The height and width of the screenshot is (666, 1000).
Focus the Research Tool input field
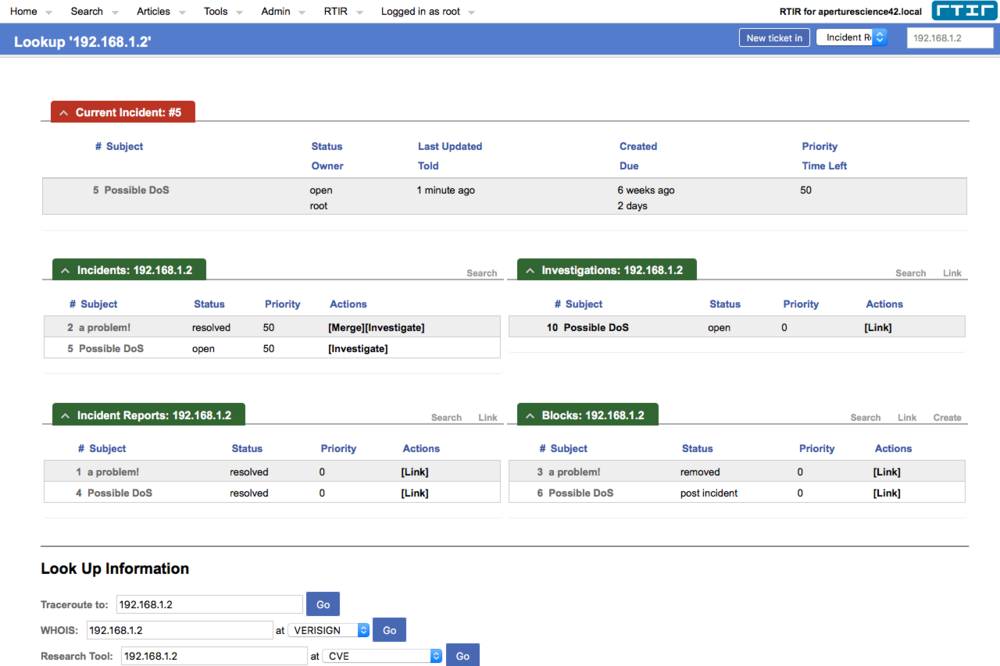tap(214, 656)
